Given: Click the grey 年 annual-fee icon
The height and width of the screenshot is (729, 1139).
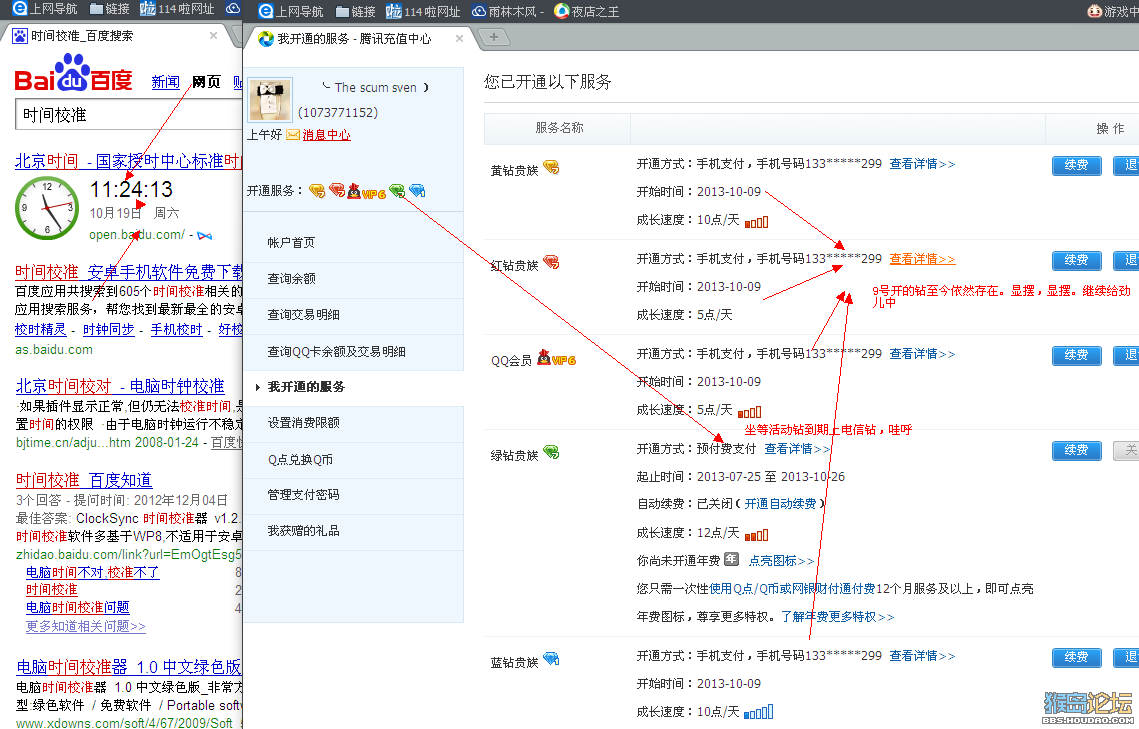Looking at the screenshot, I should click(x=731, y=559).
